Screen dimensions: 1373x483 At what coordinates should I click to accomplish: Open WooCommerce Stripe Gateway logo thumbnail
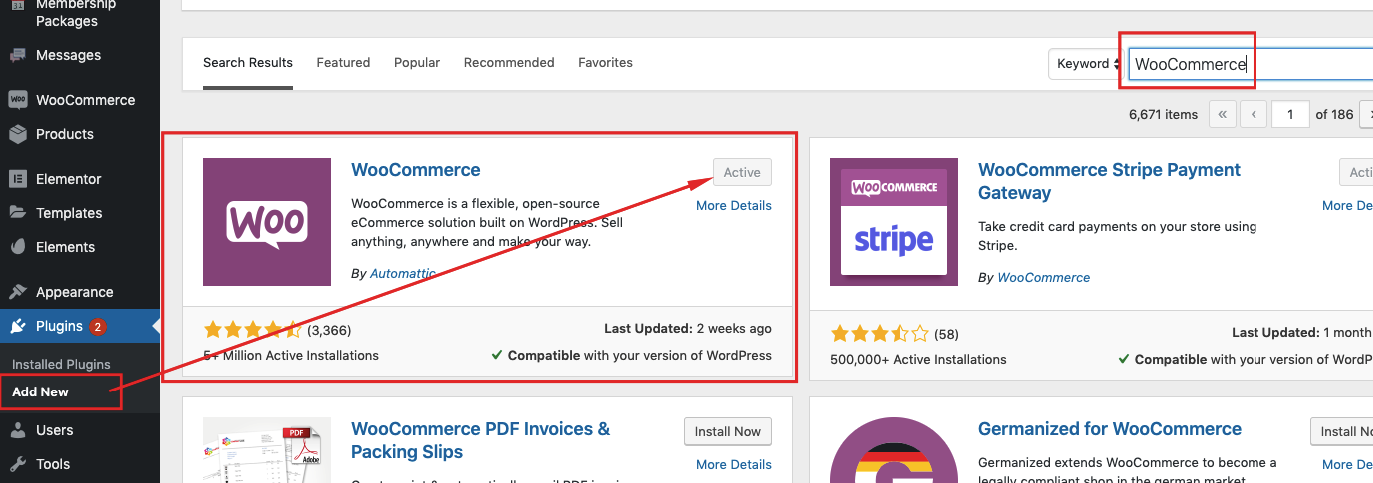tap(894, 222)
